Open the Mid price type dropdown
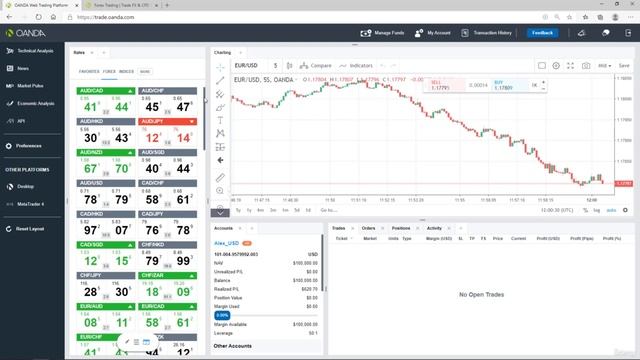The width and height of the screenshot is (640, 360). point(604,66)
